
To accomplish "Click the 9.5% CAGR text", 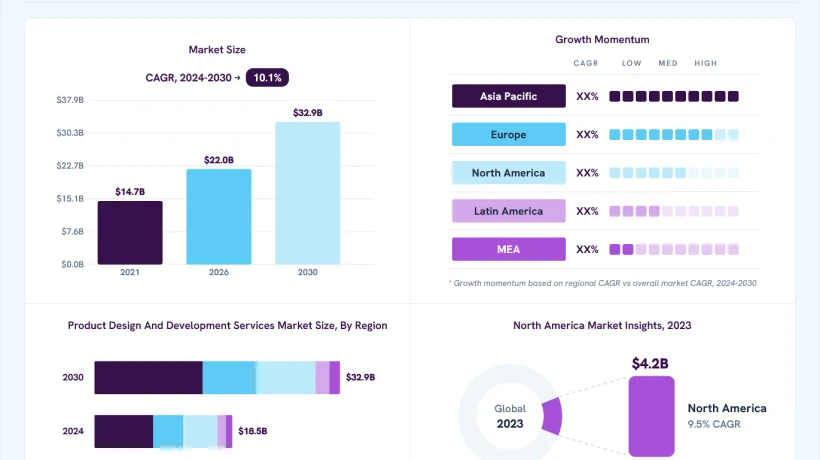I will click(x=714, y=424).
